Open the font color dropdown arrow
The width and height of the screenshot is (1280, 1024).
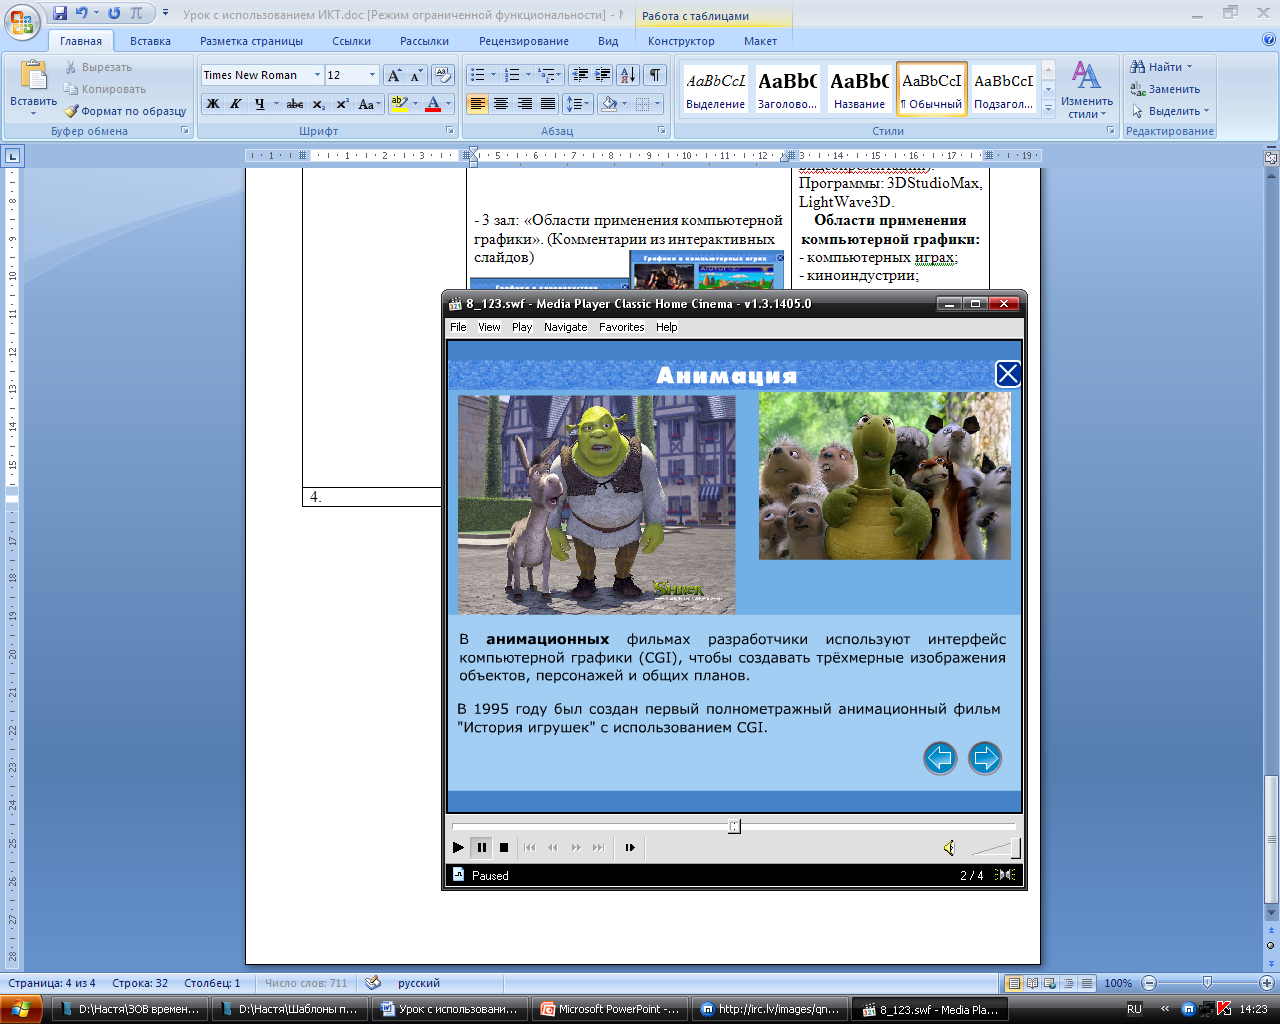[x=449, y=104]
